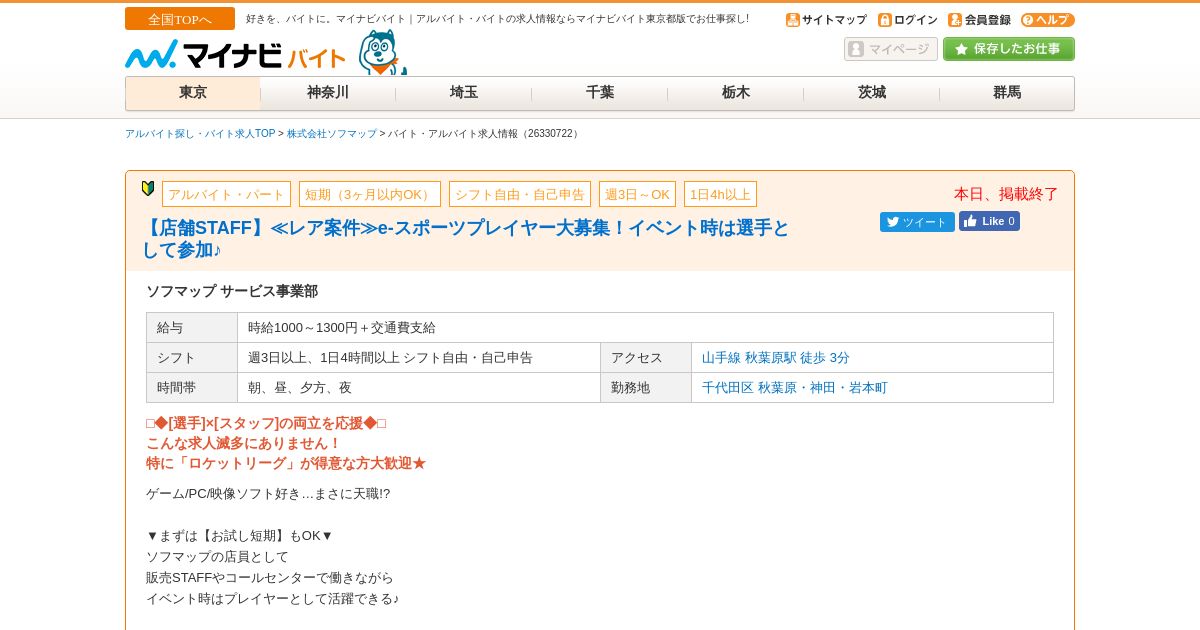This screenshot has width=1200, height=630.
Task: Click the マイナビバイト logo
Action: pos(236,55)
